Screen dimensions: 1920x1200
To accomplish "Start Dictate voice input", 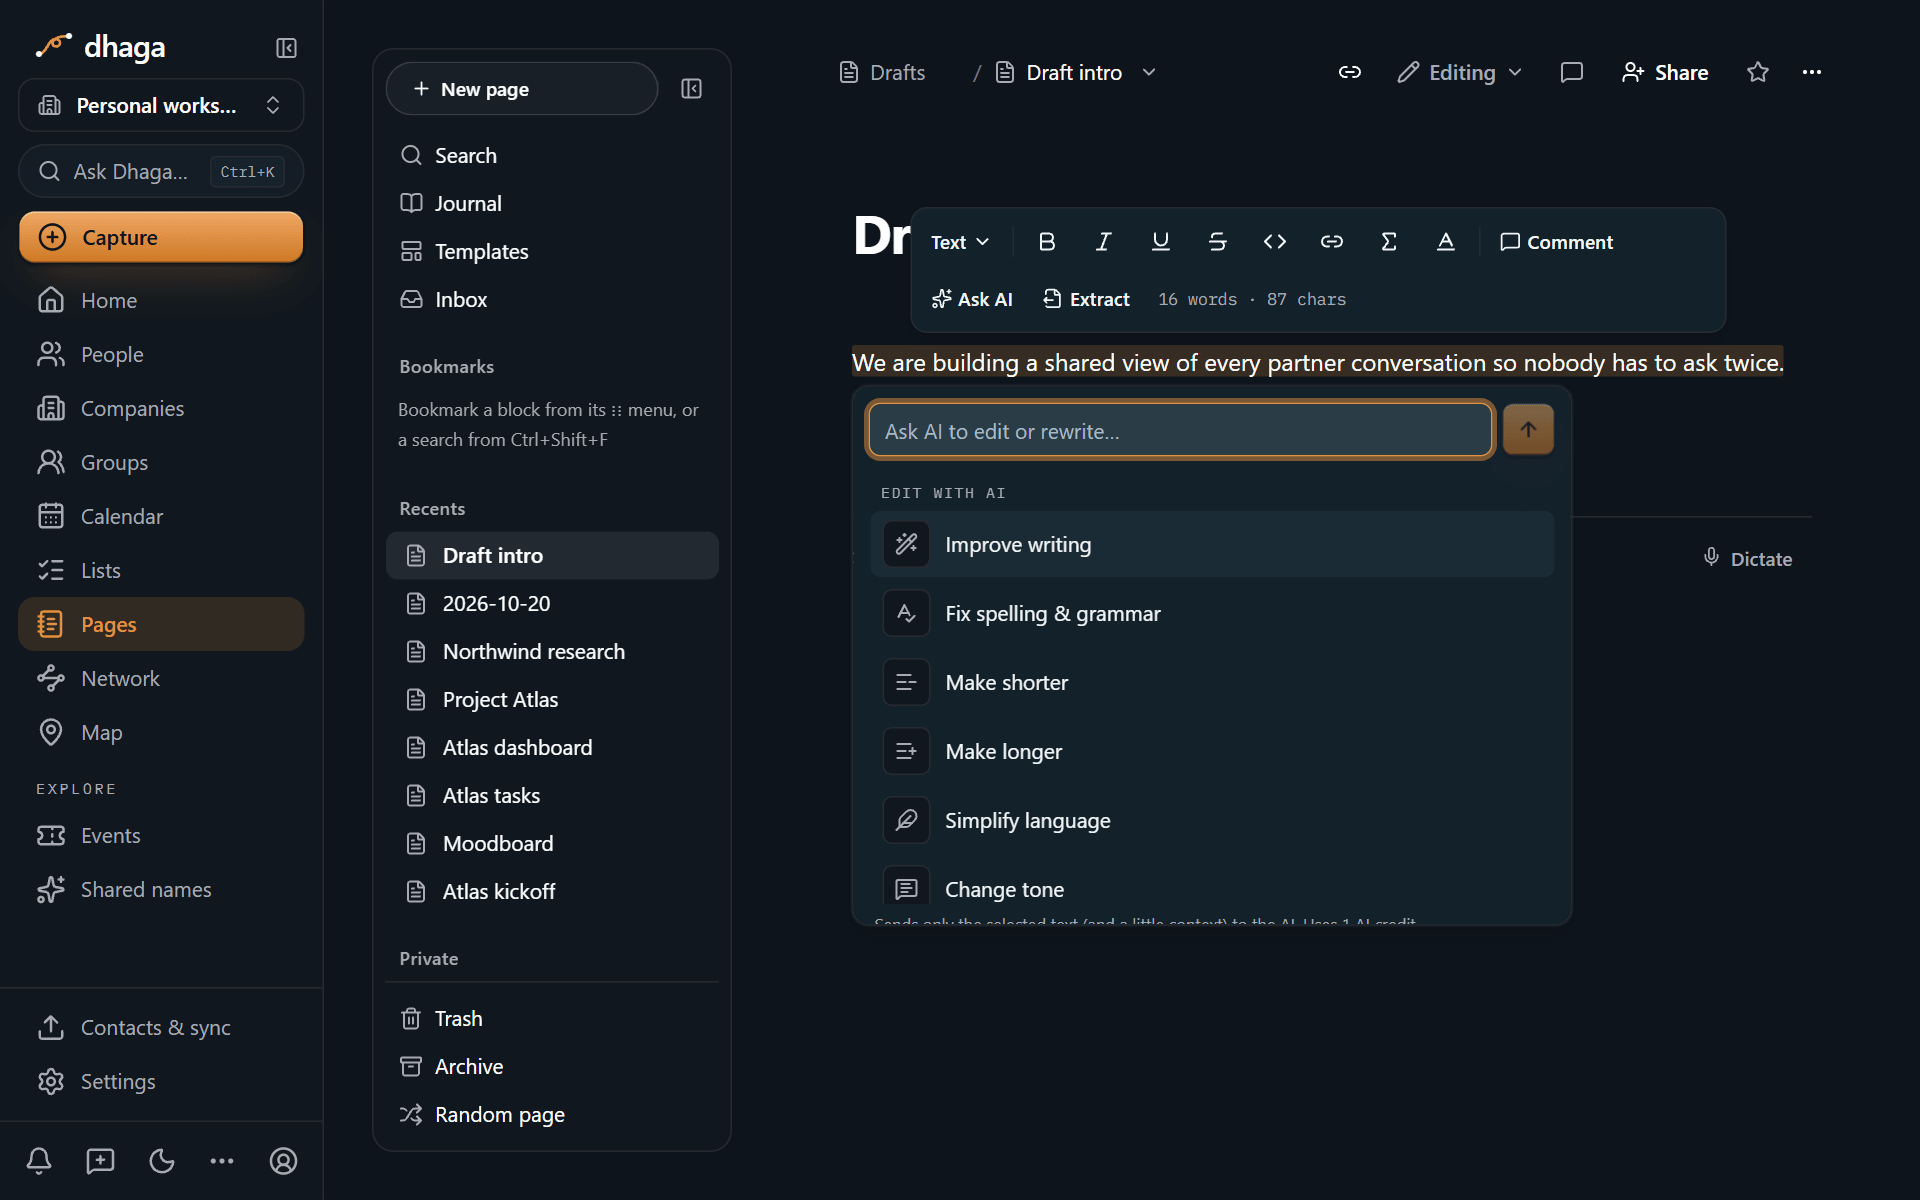I will tap(1747, 558).
